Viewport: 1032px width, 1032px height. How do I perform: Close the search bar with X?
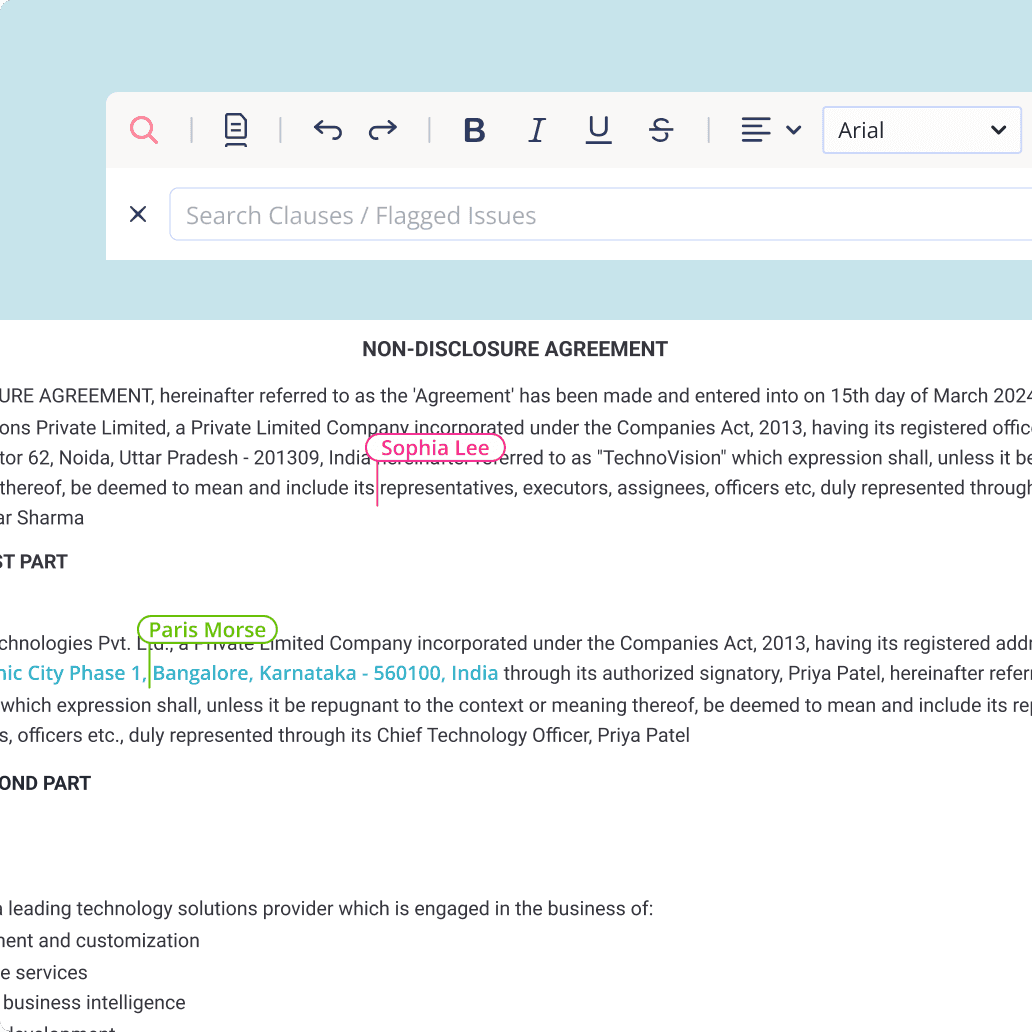(138, 214)
